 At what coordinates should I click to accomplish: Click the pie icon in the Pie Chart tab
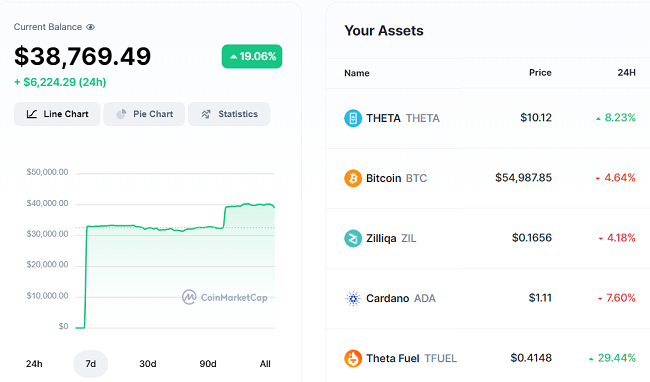121,114
